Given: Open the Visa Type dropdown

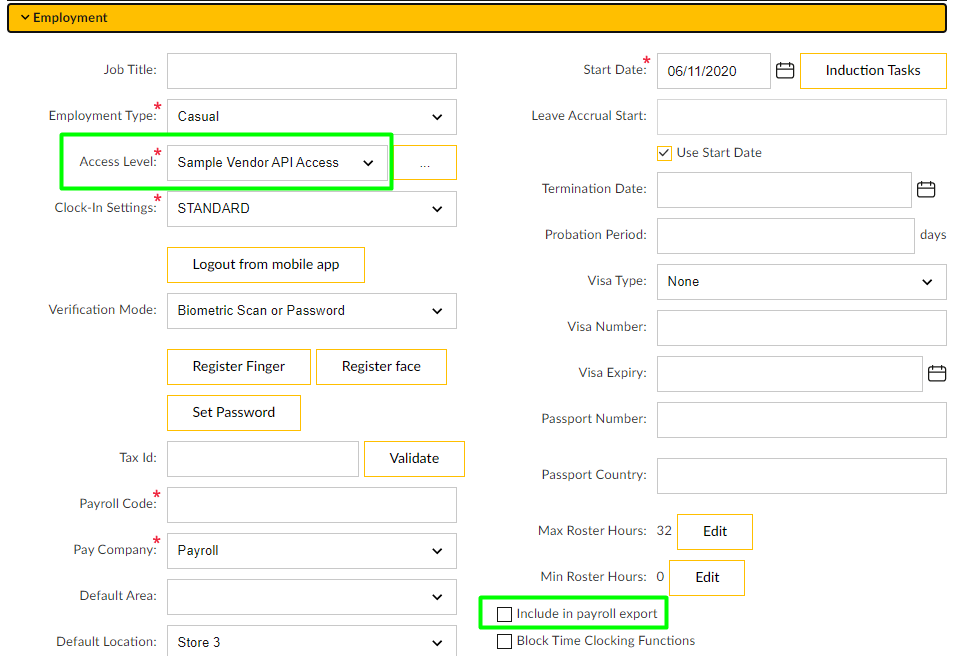Looking at the screenshot, I should (x=801, y=282).
